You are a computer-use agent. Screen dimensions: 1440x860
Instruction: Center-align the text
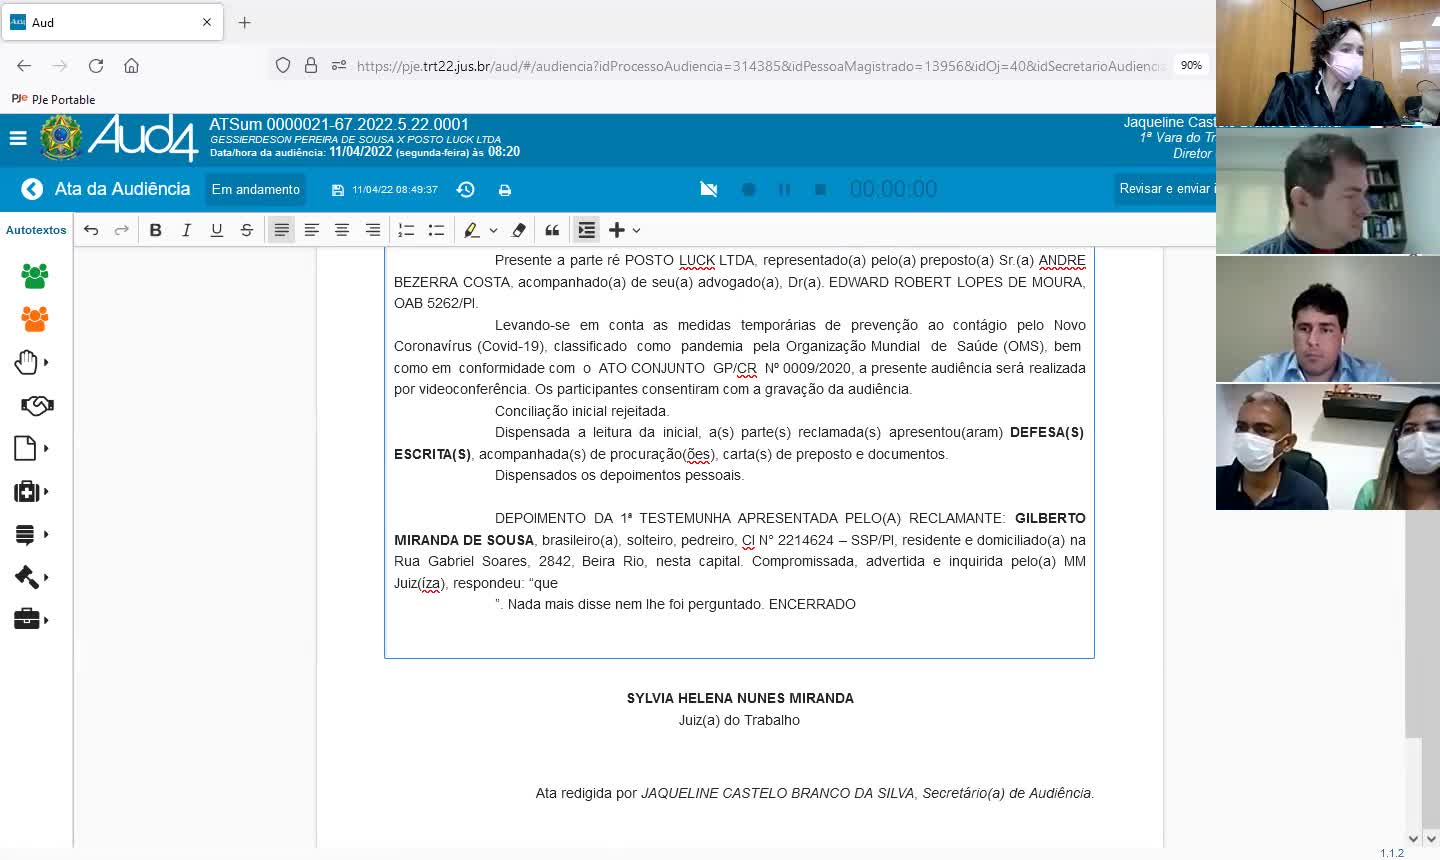pos(342,230)
